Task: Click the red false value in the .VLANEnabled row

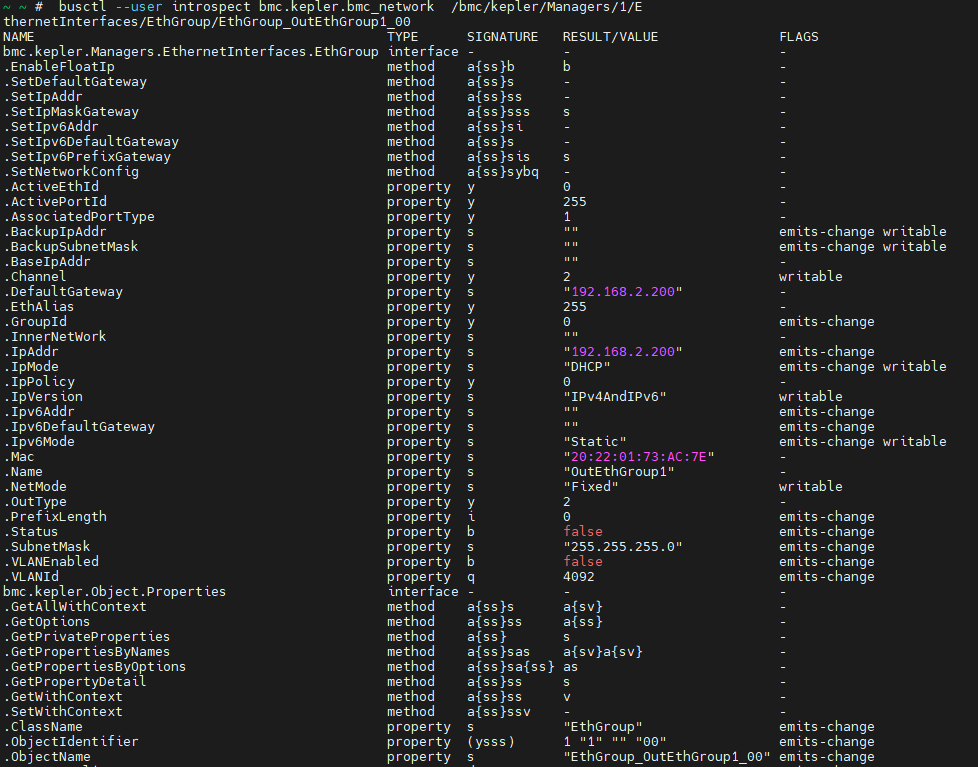Action: click(x=583, y=562)
